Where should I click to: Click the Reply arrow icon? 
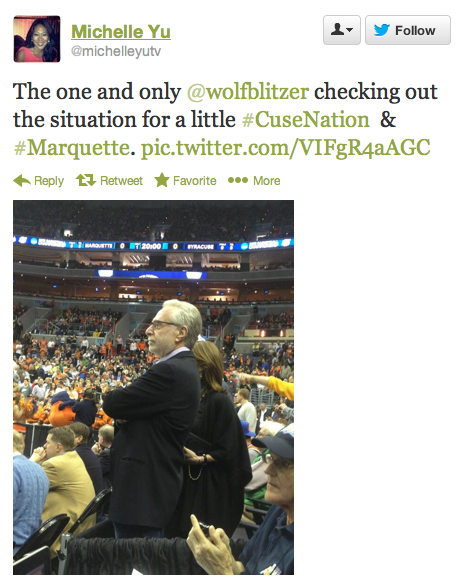(22, 181)
